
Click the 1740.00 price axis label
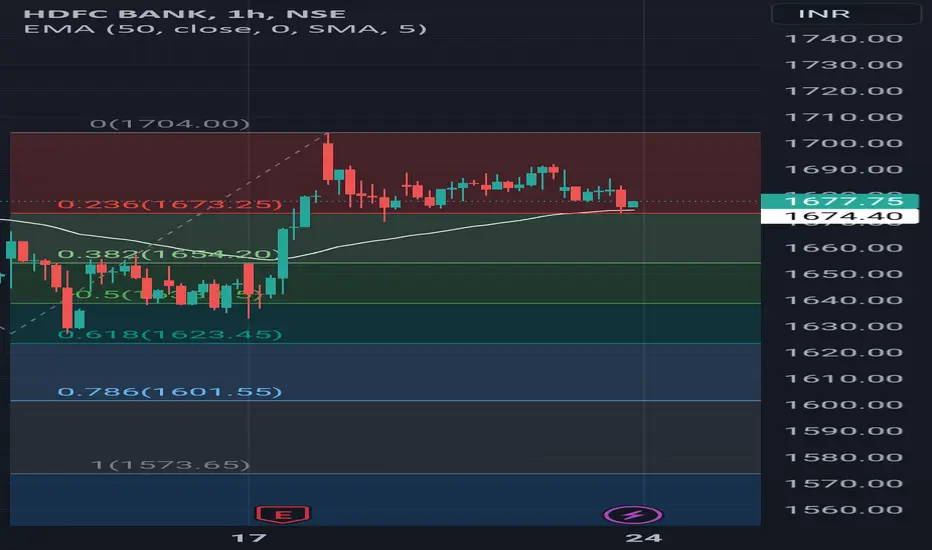click(844, 39)
